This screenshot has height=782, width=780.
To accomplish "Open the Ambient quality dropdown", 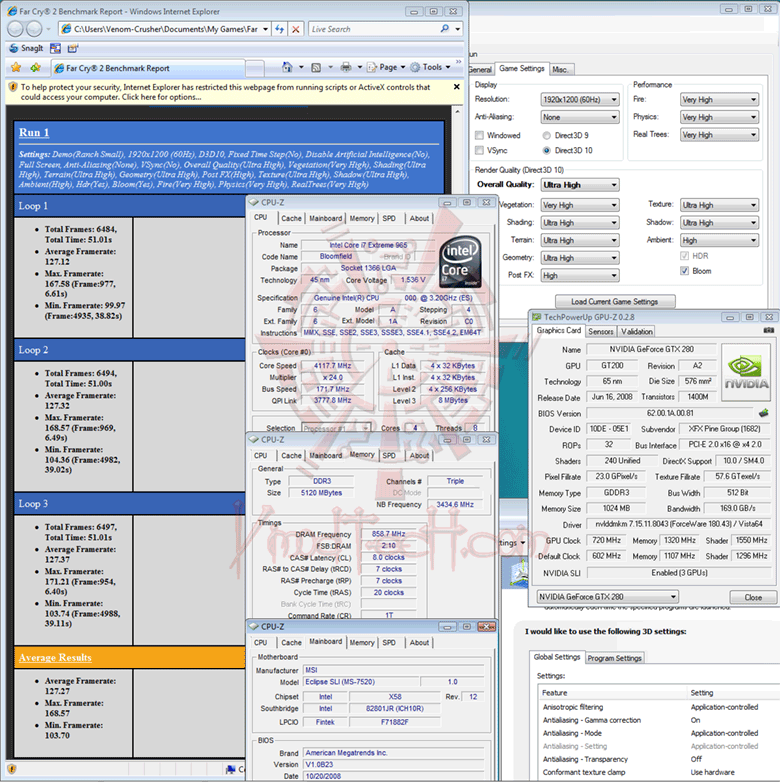I will [x=720, y=240].
